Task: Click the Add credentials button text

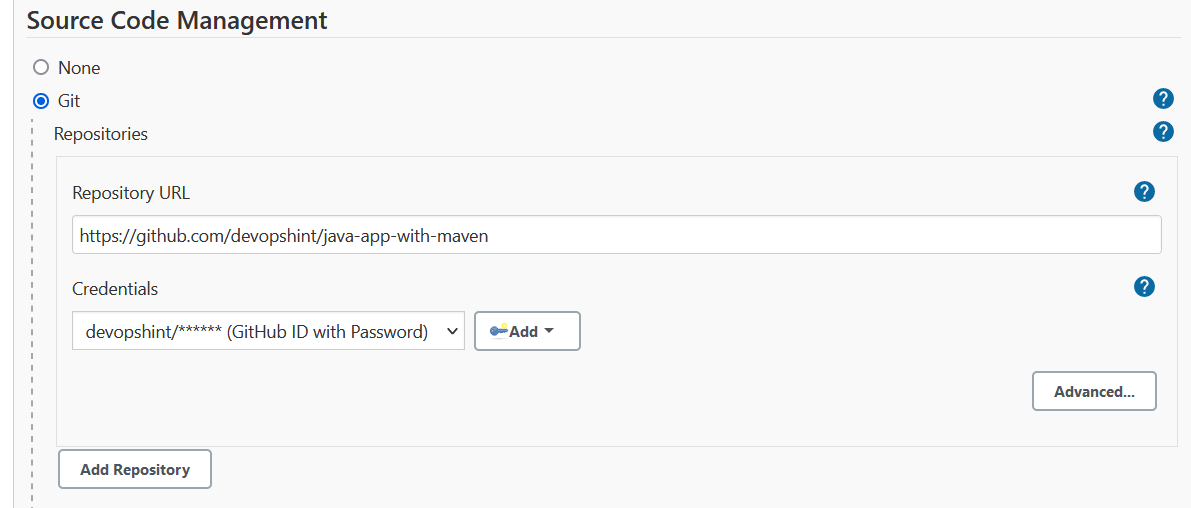Action: click(x=524, y=332)
